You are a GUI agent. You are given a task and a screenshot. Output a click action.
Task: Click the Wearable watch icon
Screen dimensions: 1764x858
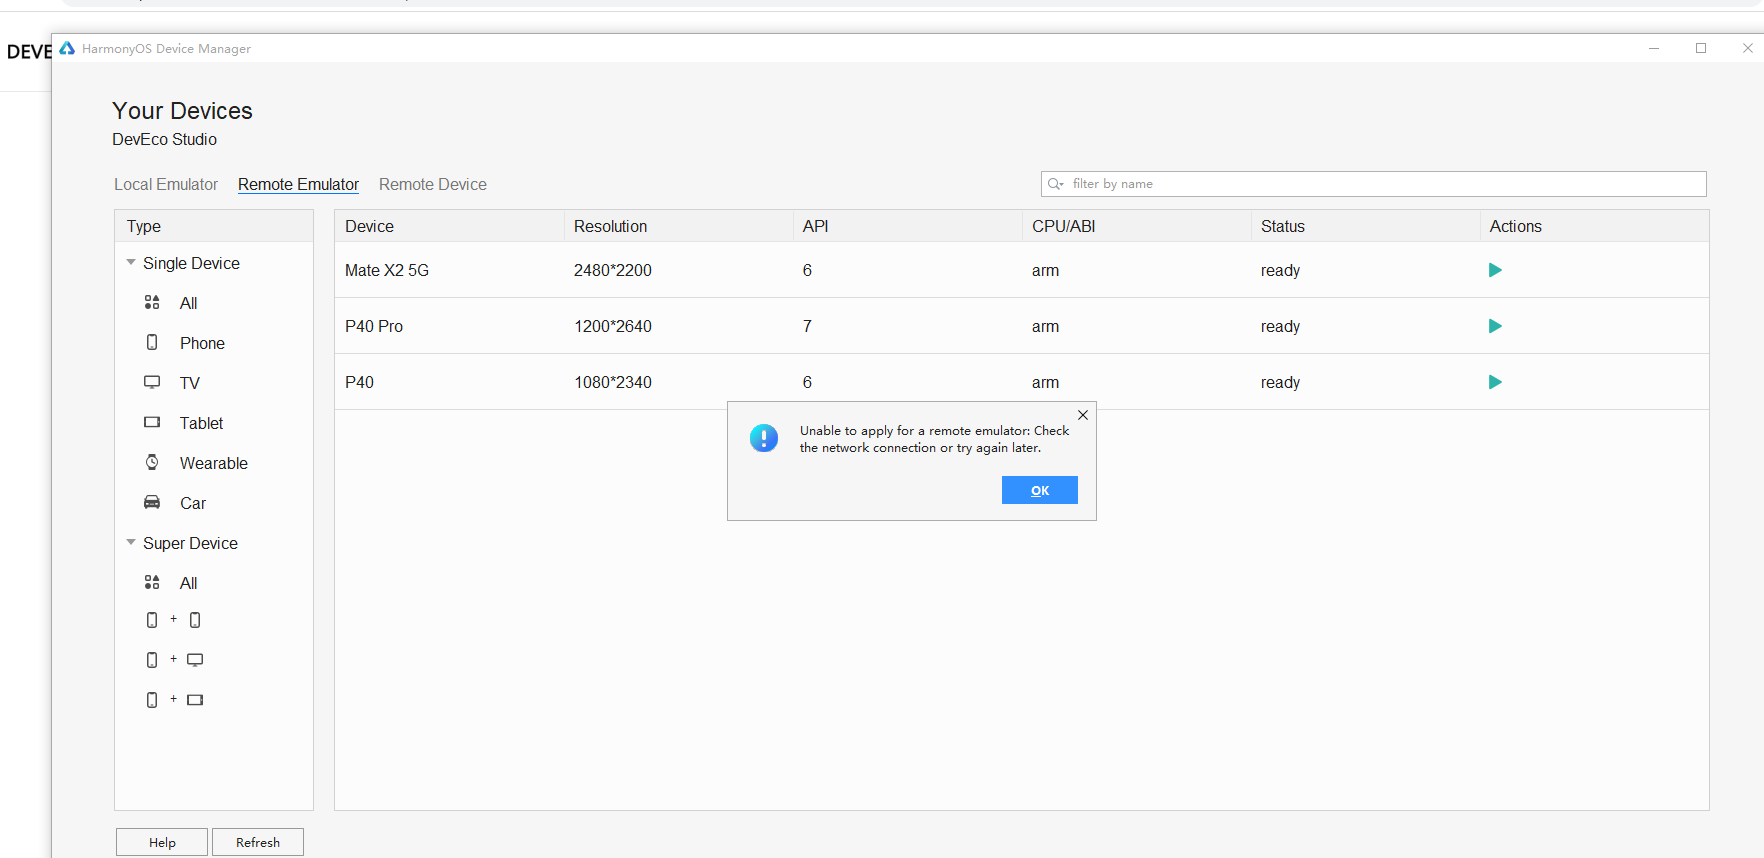[x=152, y=462]
